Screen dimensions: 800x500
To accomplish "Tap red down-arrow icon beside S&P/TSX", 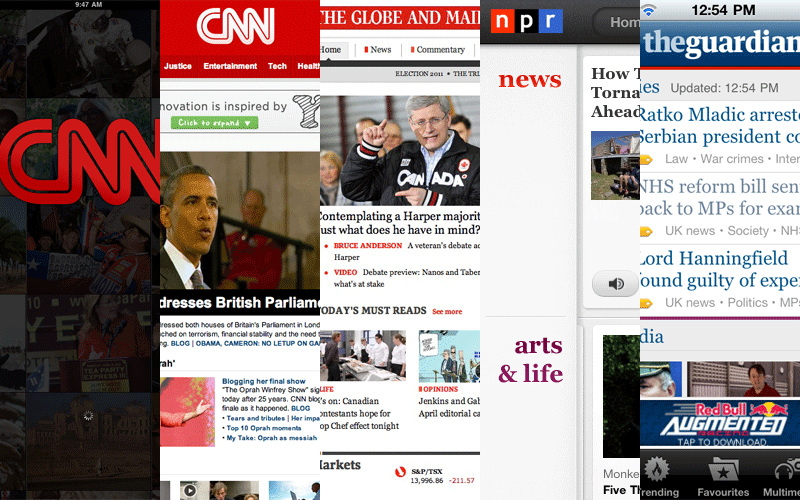I will pos(401,472).
